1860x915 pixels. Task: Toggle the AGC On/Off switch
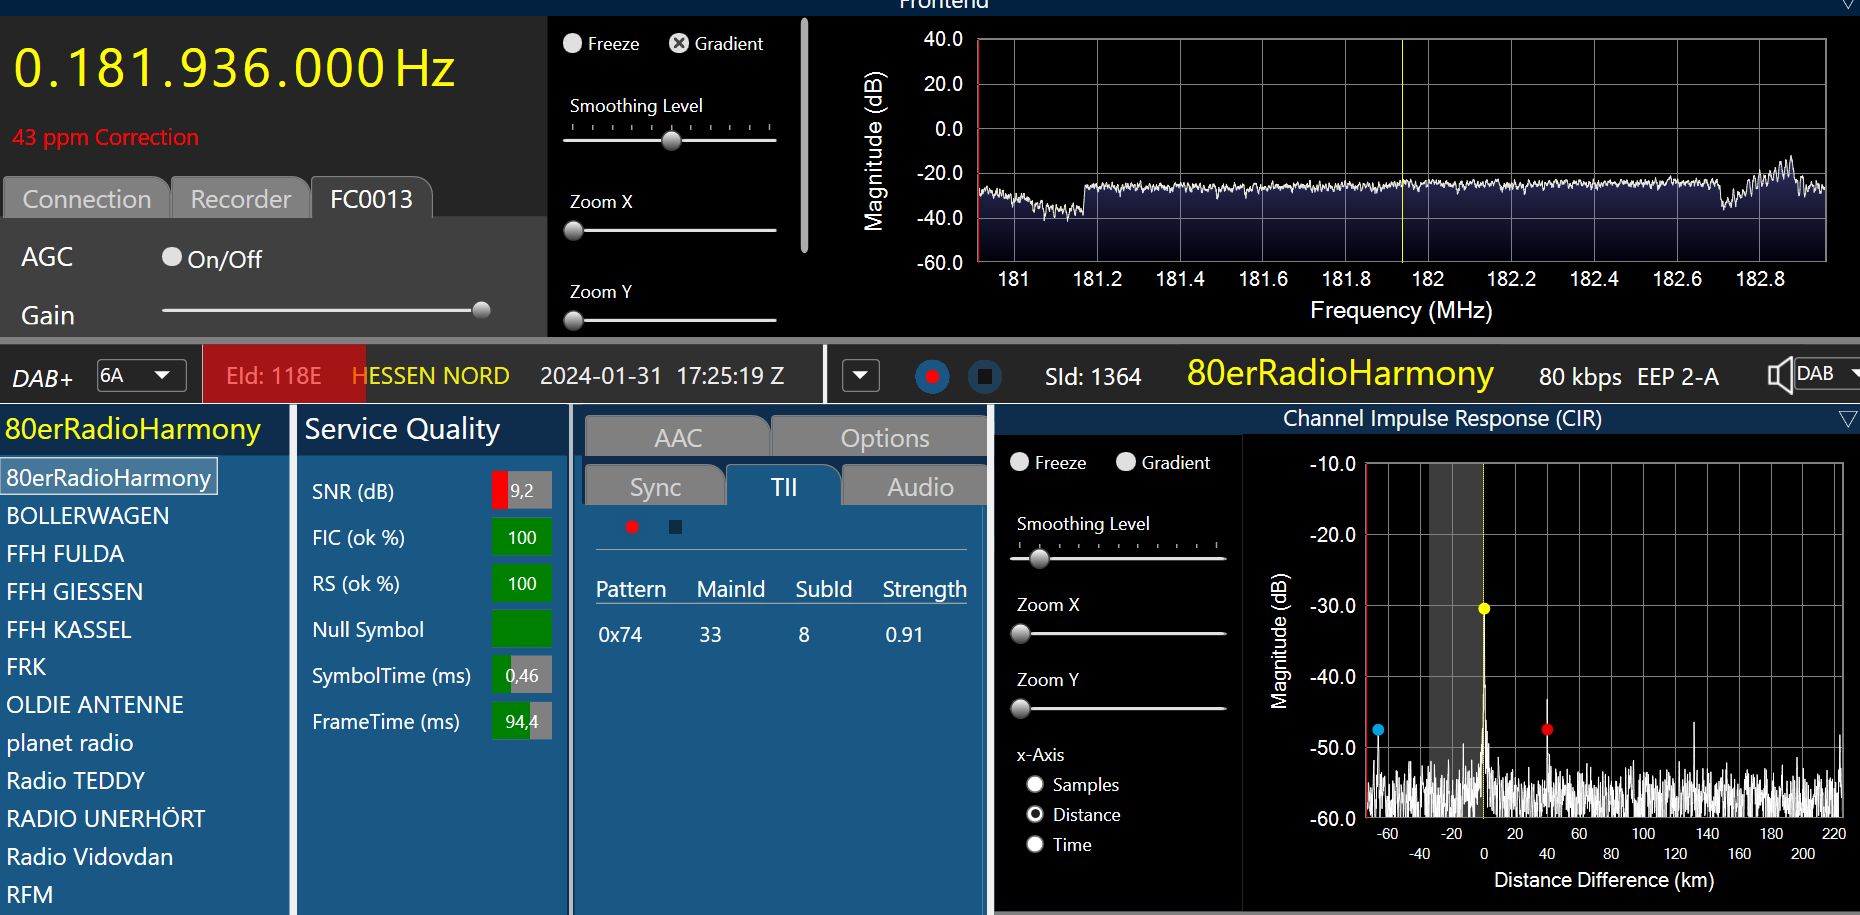point(172,258)
